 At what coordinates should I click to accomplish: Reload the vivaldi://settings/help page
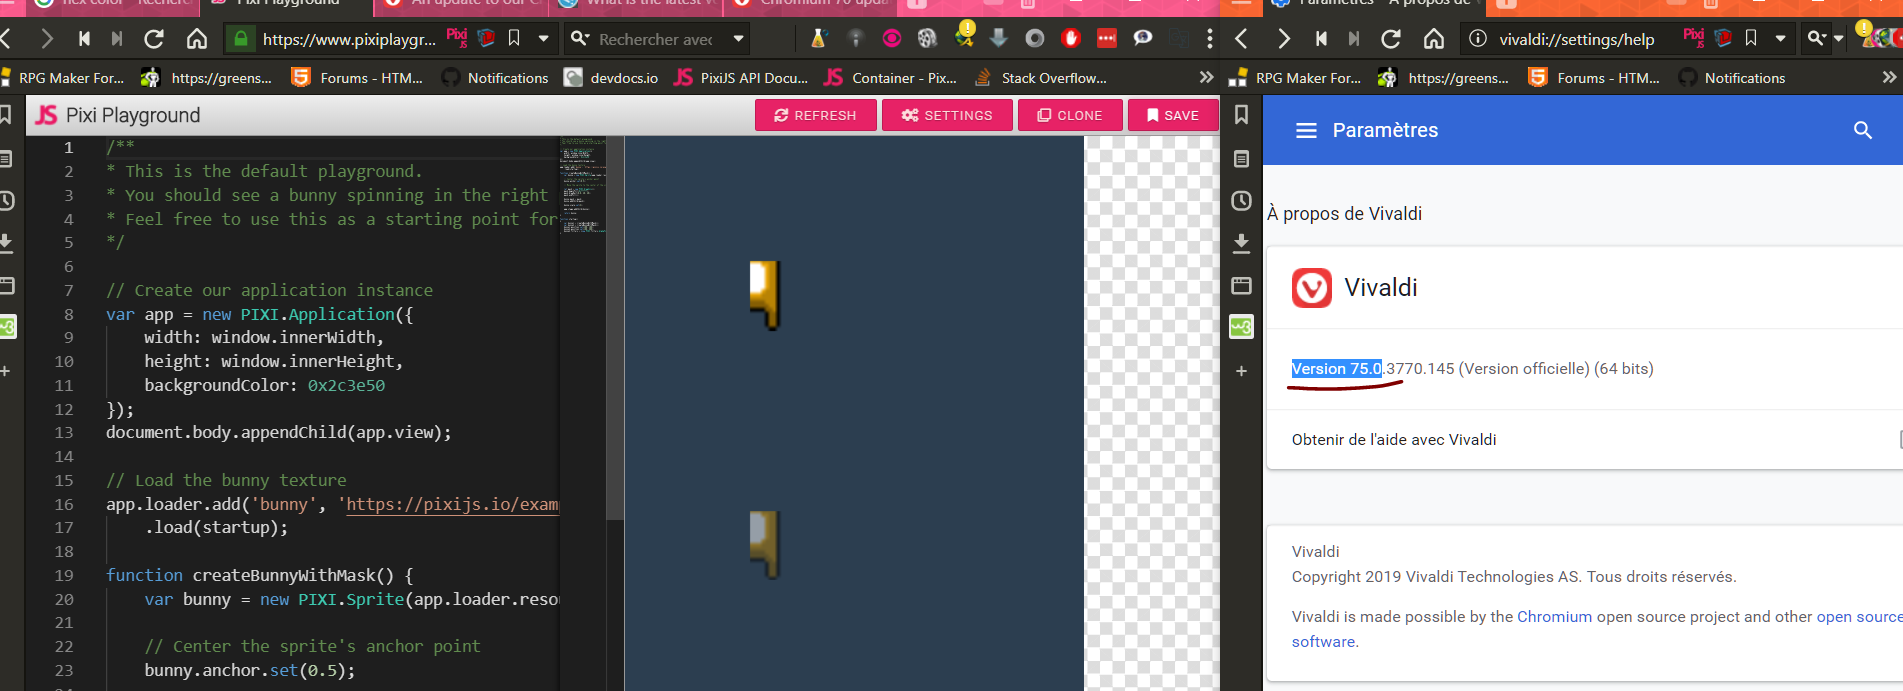coord(1391,39)
